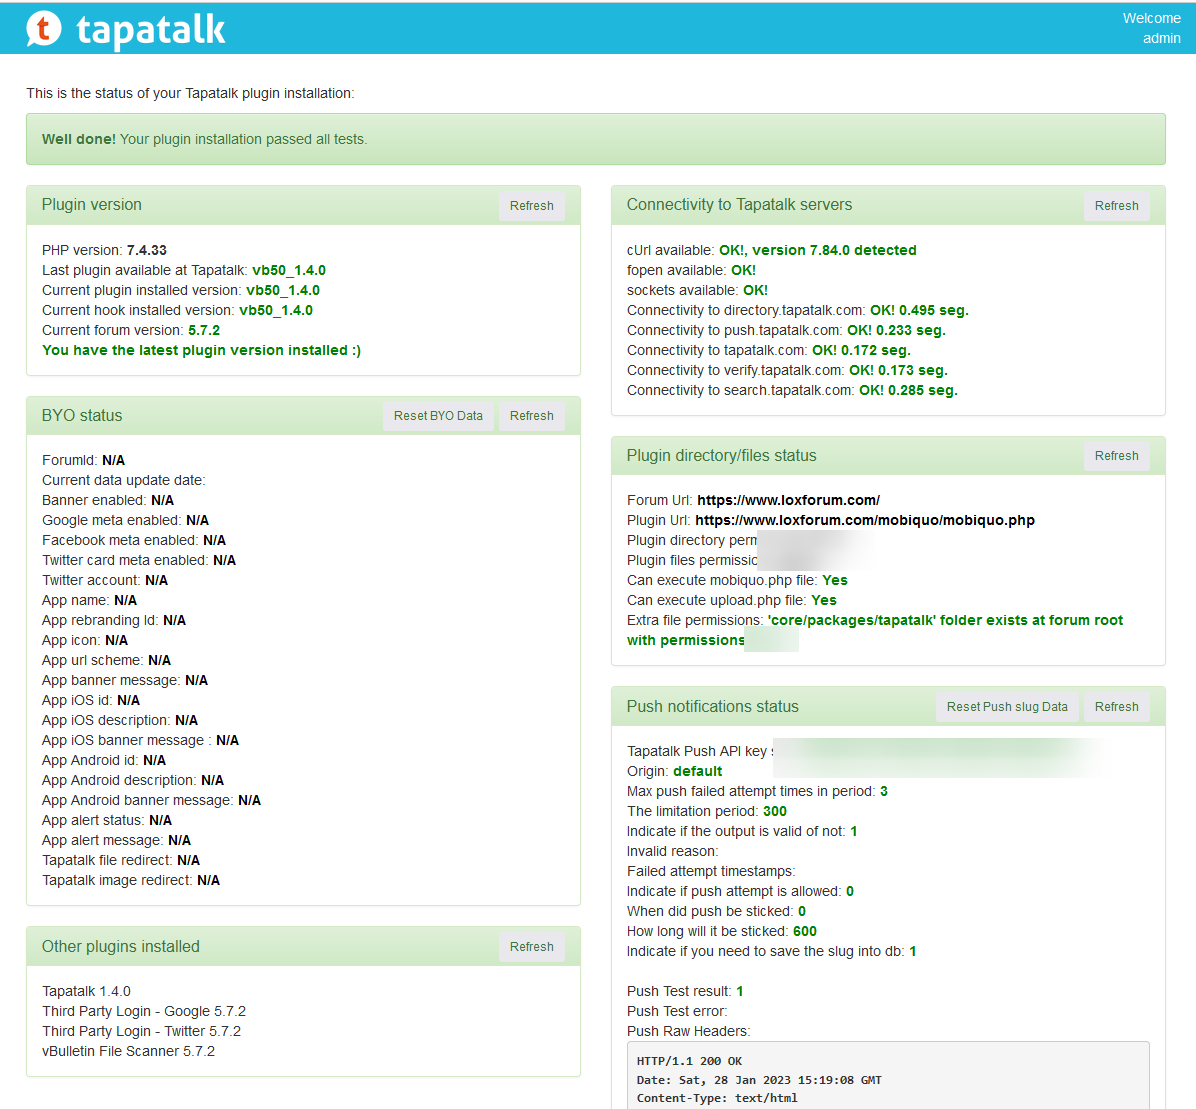This screenshot has width=1196, height=1109.
Task: Click Third Party Login - Twitter 5.7.2 entry
Action: 141,1031
